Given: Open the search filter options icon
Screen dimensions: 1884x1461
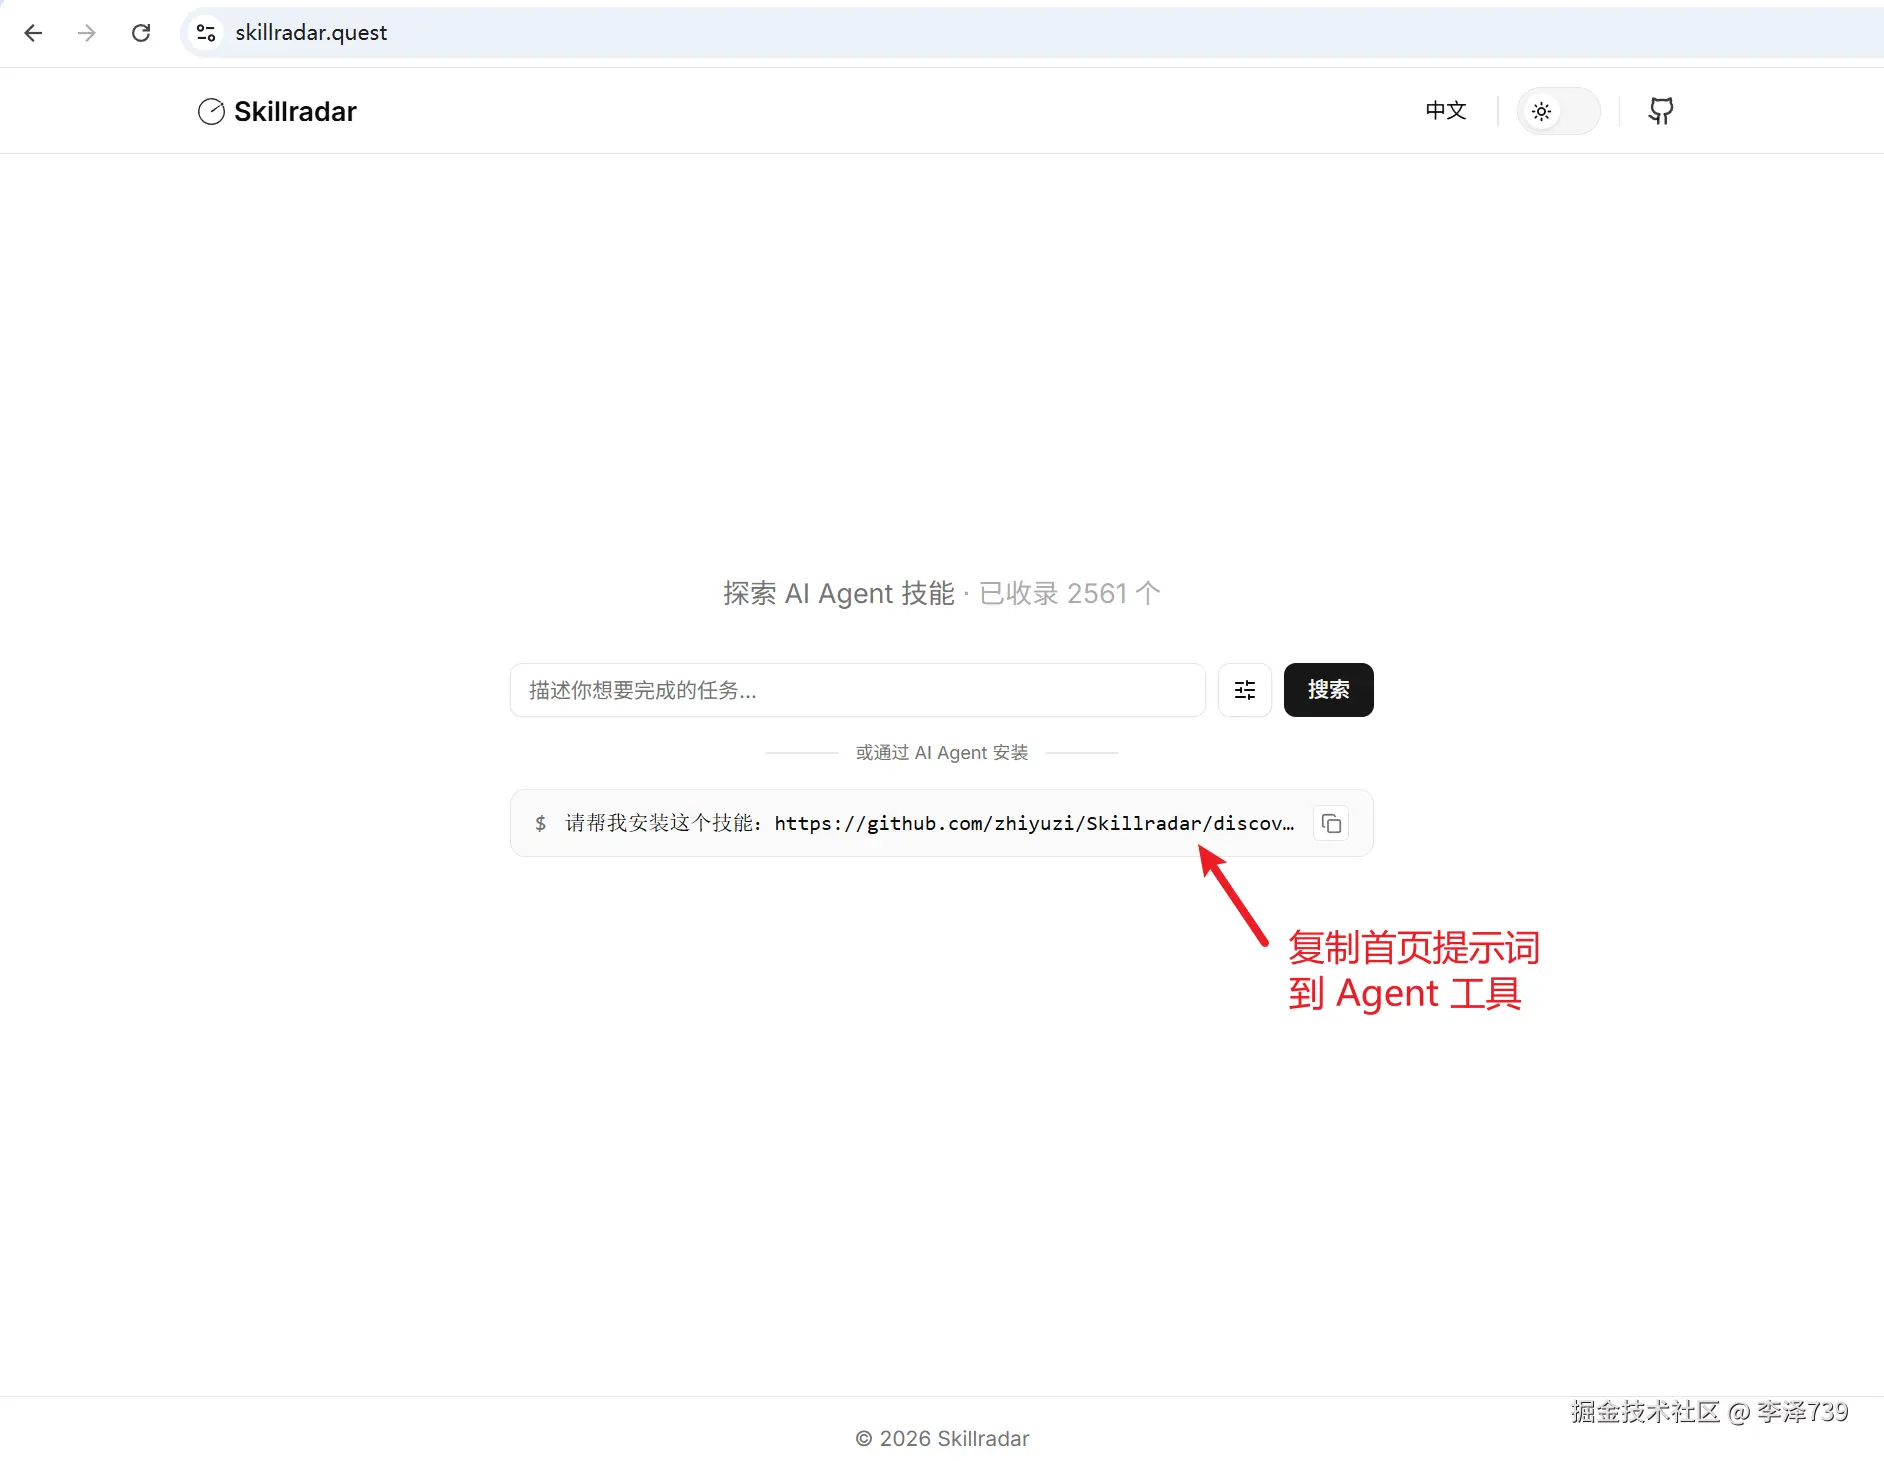Looking at the screenshot, I should (x=1245, y=690).
